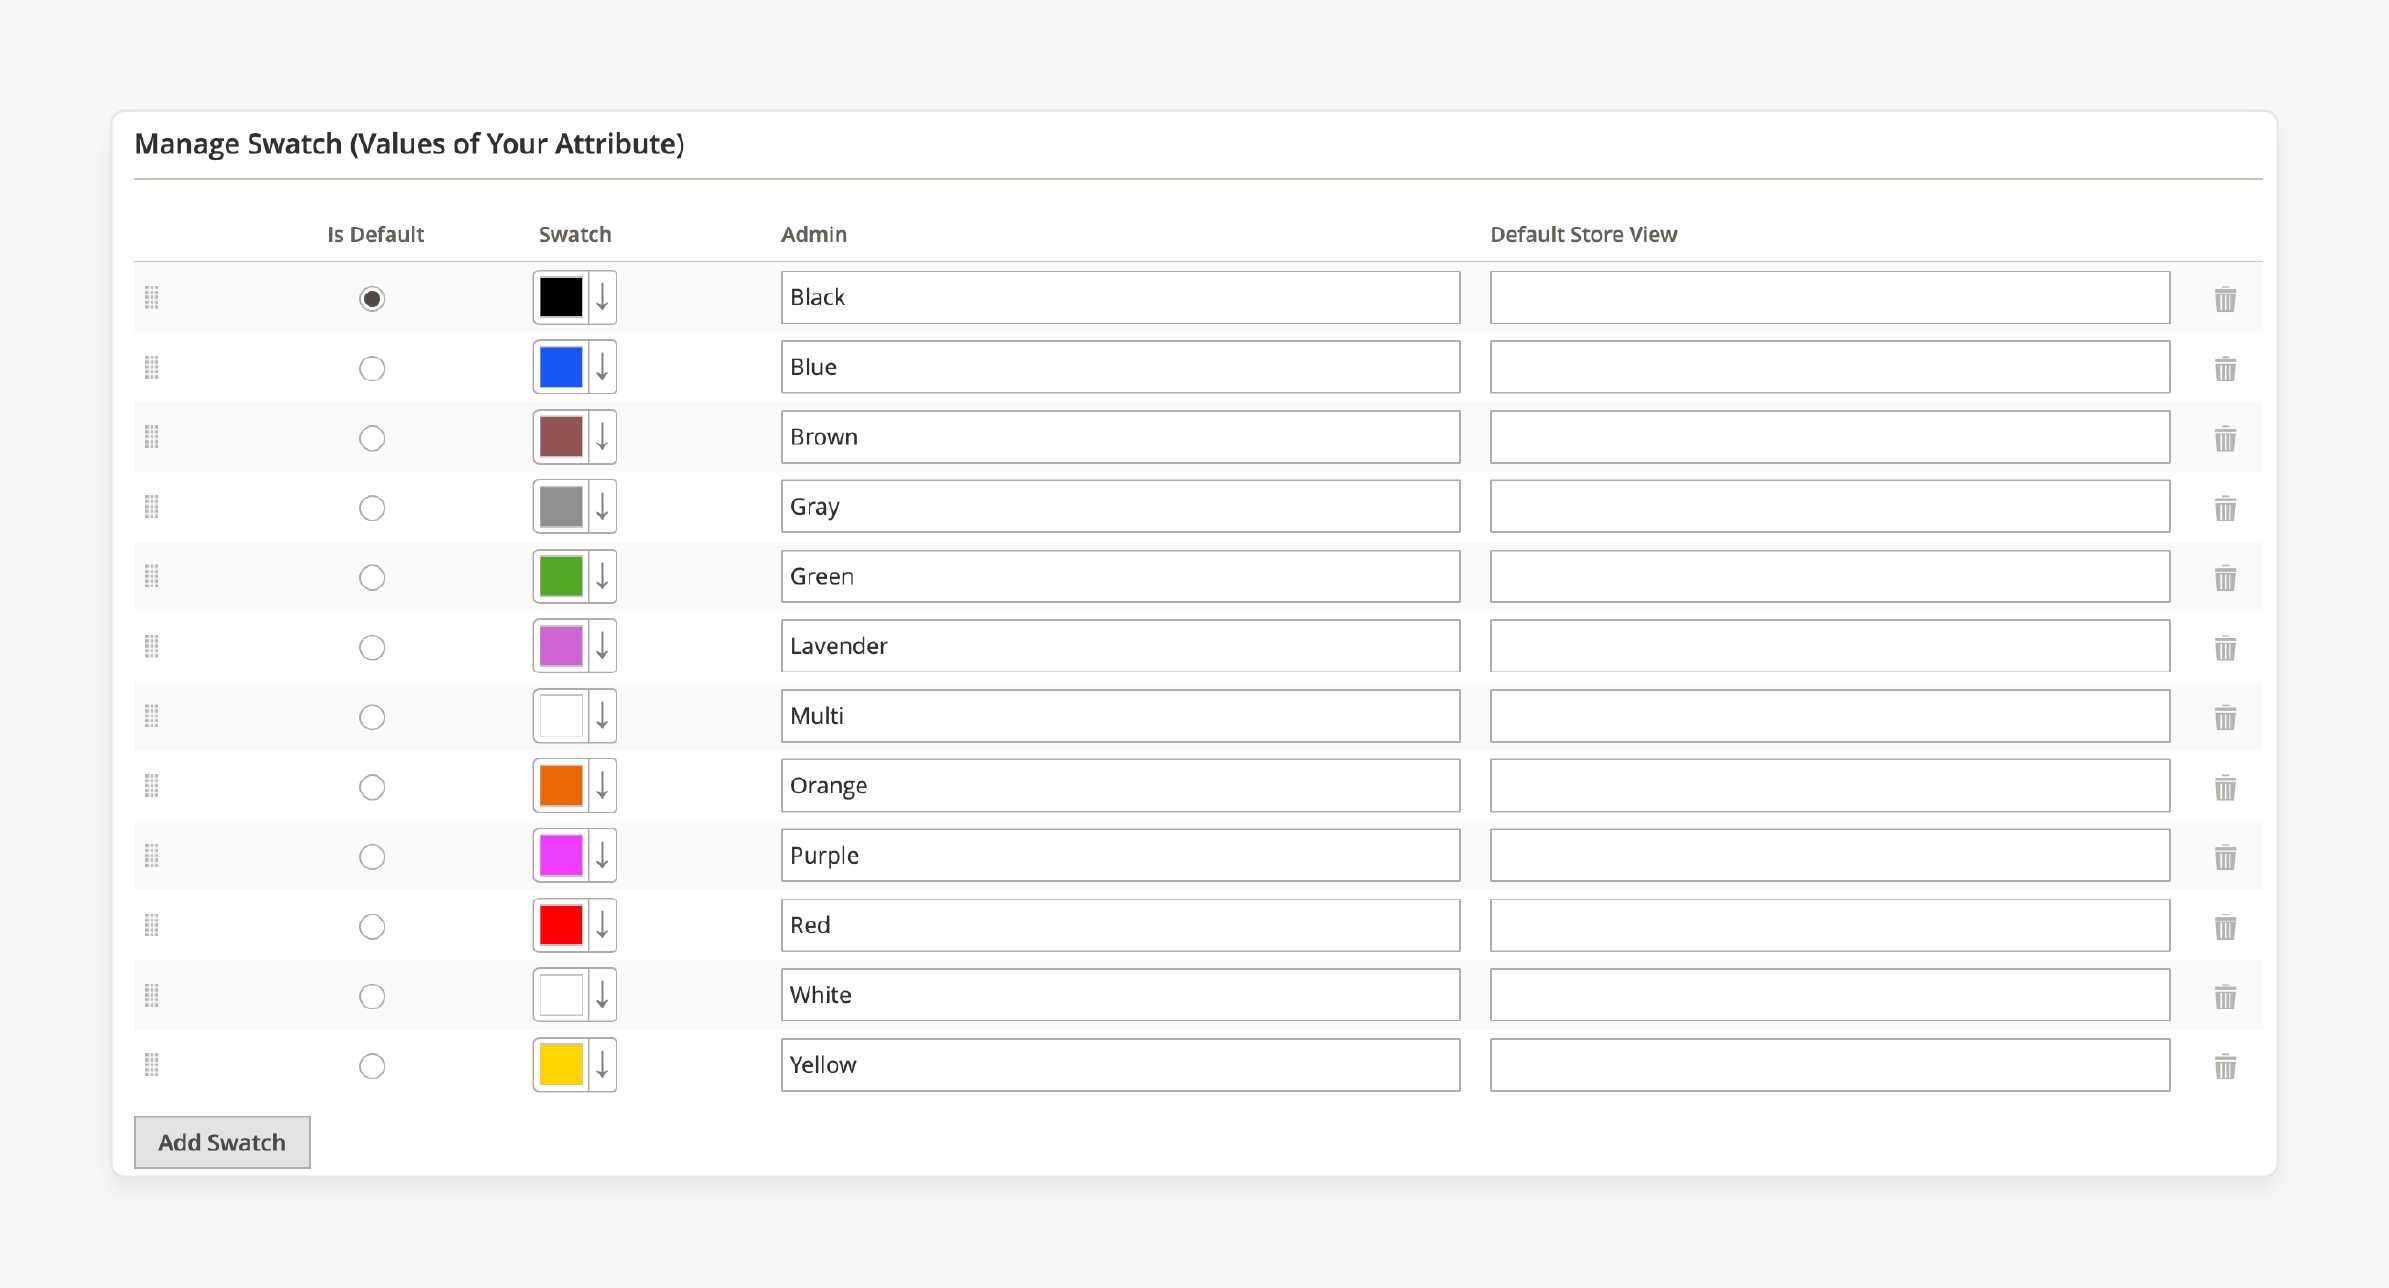Open swatch dropdown arrow for White

pyautogui.click(x=603, y=995)
